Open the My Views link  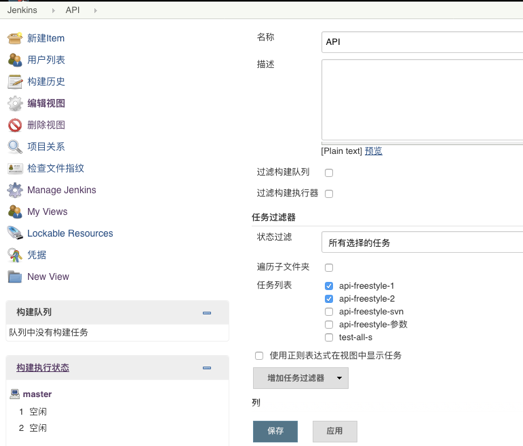(47, 212)
